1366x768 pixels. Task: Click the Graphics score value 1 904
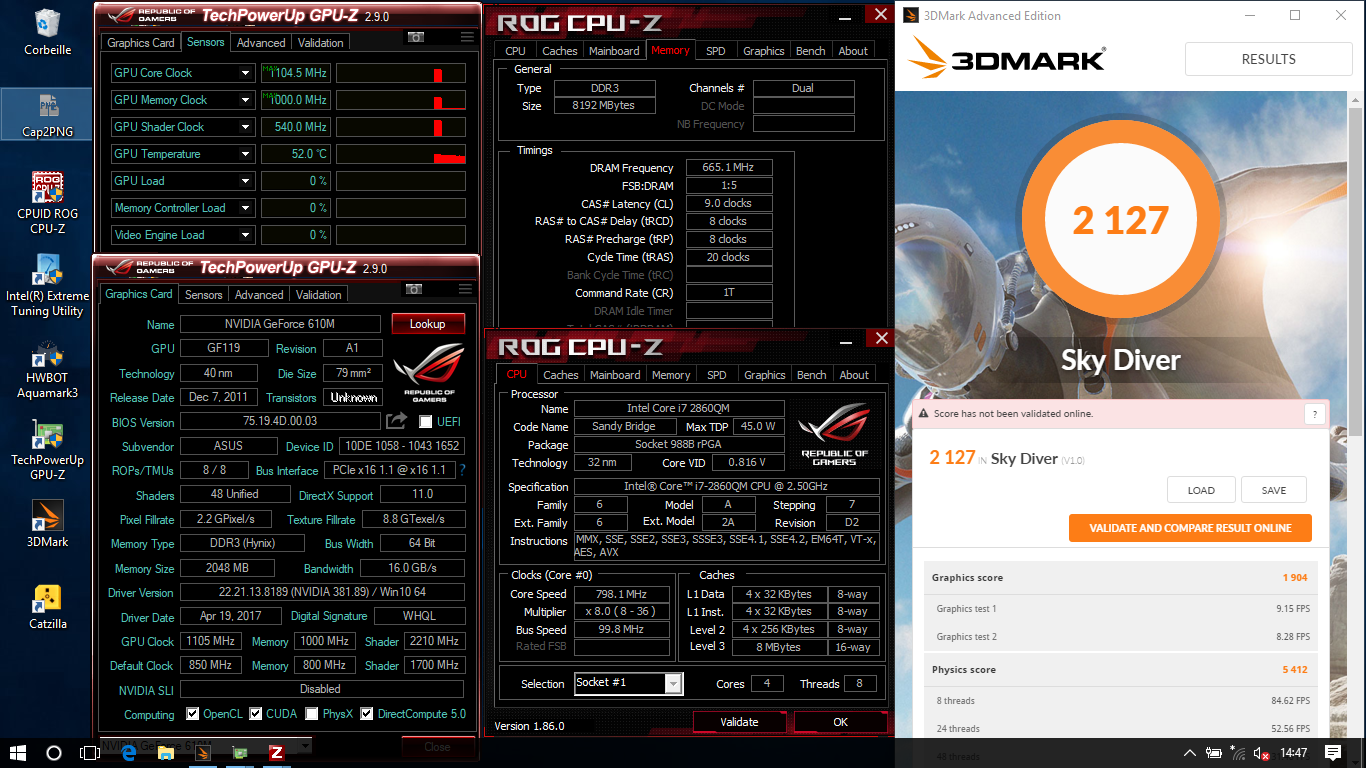[x=1295, y=578]
